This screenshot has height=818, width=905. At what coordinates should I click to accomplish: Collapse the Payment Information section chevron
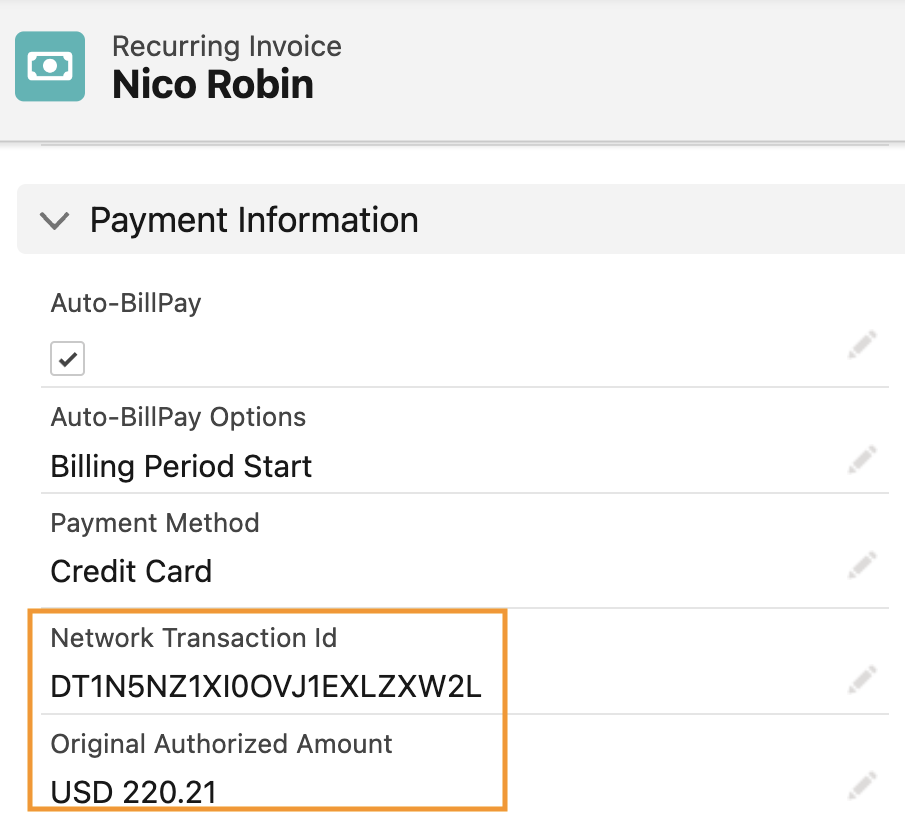pos(54,220)
